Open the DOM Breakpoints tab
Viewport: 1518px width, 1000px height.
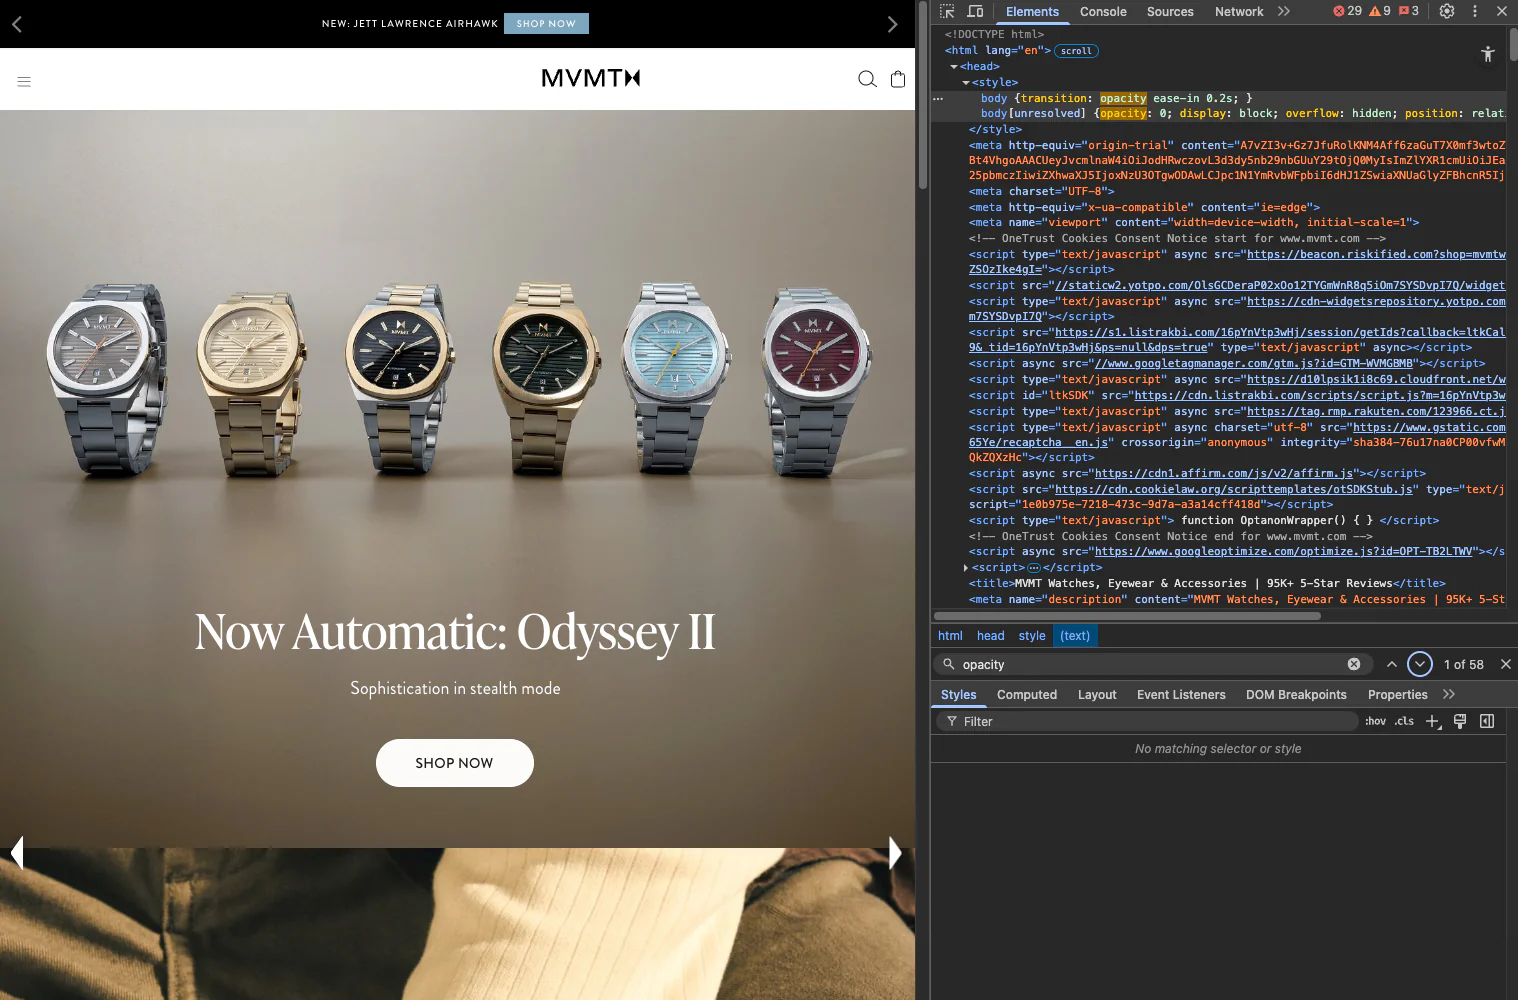point(1296,694)
